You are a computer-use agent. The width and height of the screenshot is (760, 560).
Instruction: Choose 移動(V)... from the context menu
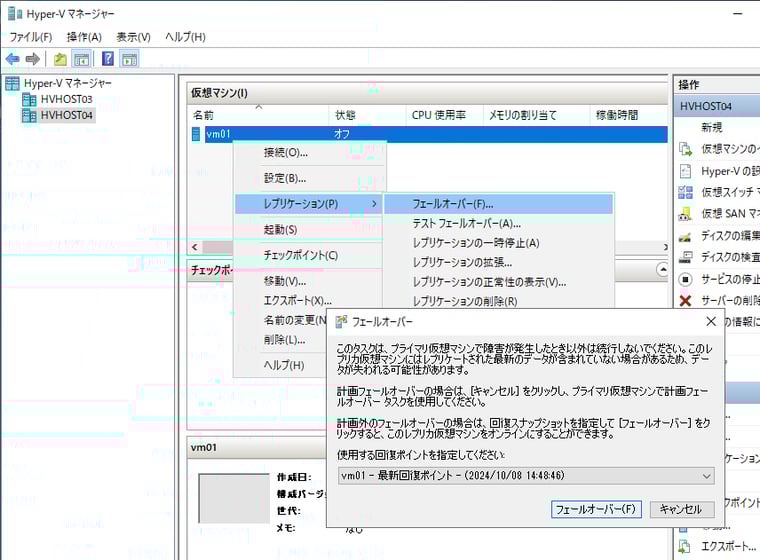pos(309,281)
